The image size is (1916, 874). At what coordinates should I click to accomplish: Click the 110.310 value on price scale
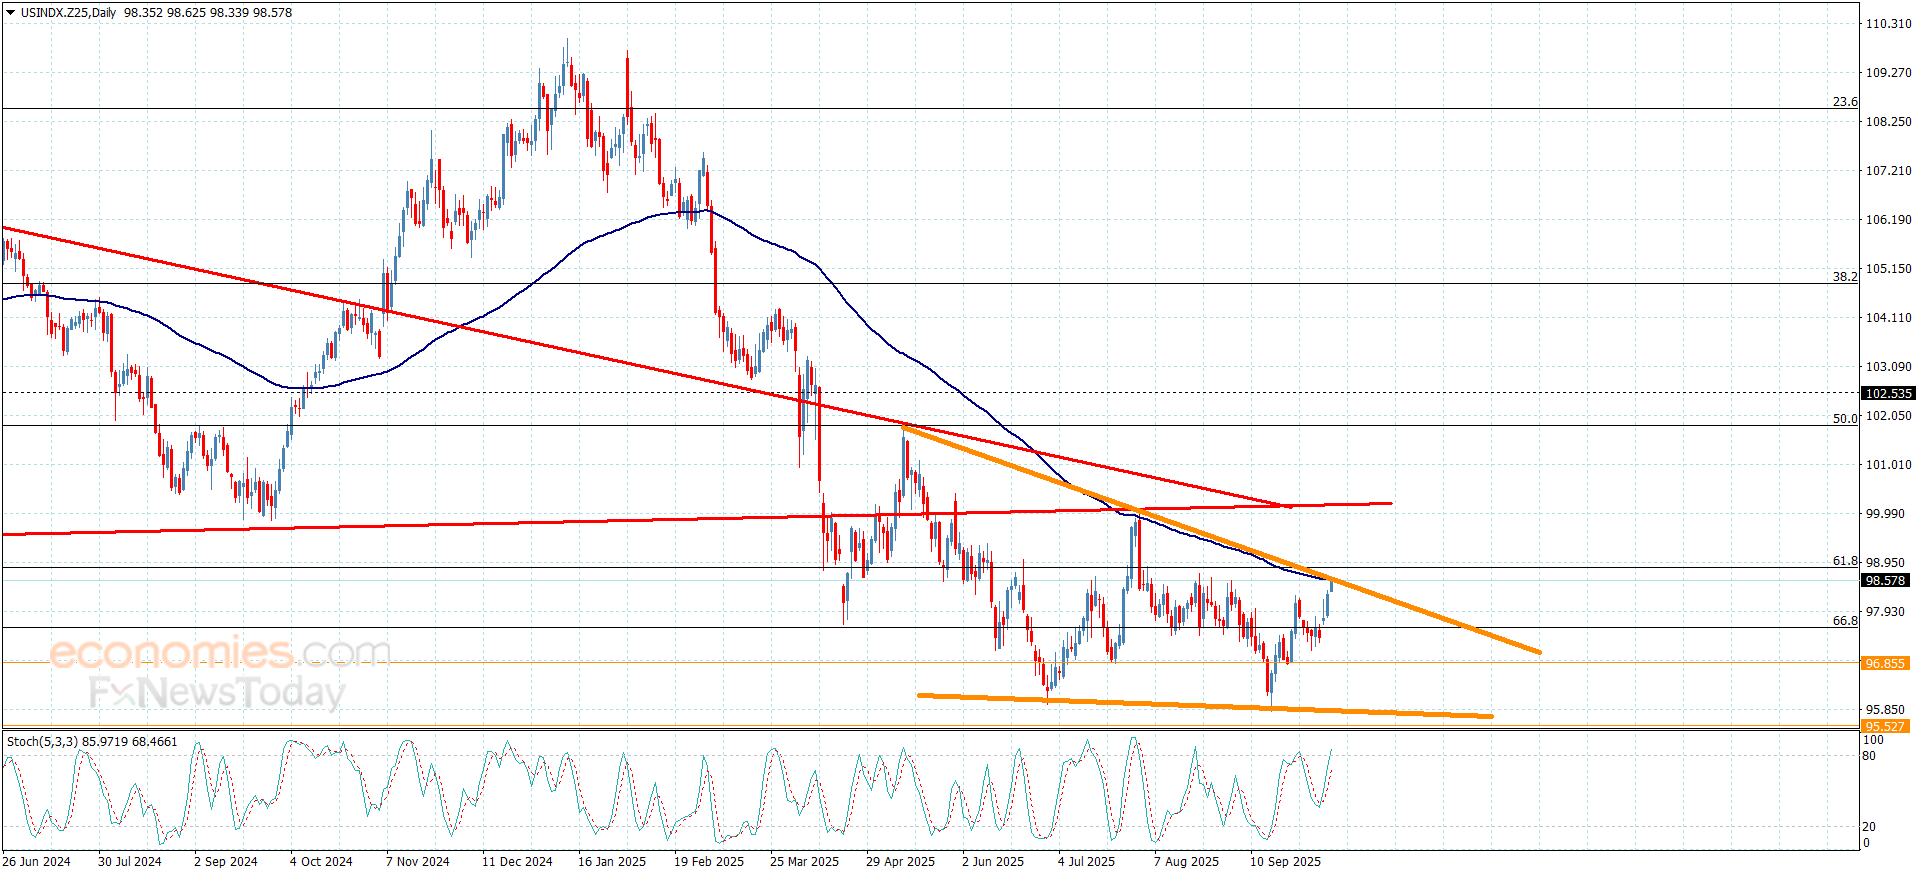pos(1889,24)
